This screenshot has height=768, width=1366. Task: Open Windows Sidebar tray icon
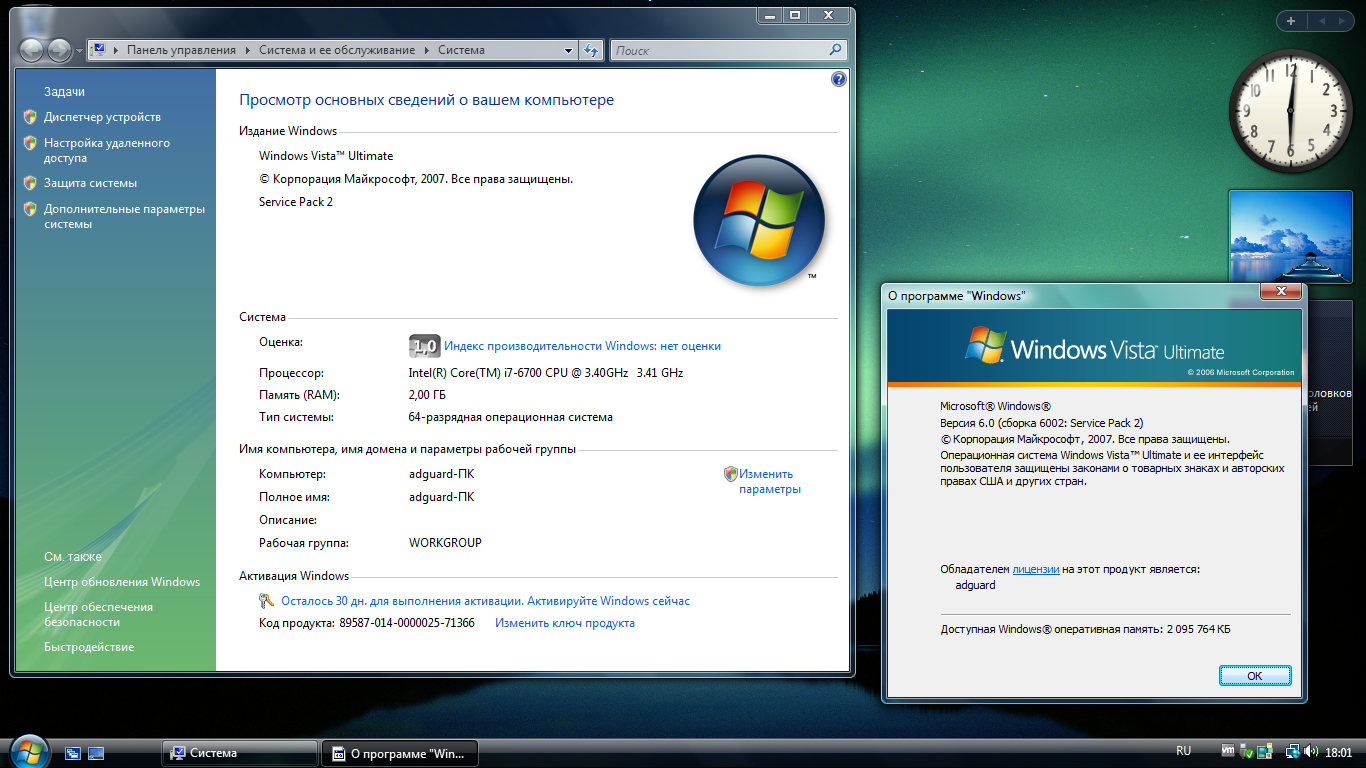[x=1265, y=751]
